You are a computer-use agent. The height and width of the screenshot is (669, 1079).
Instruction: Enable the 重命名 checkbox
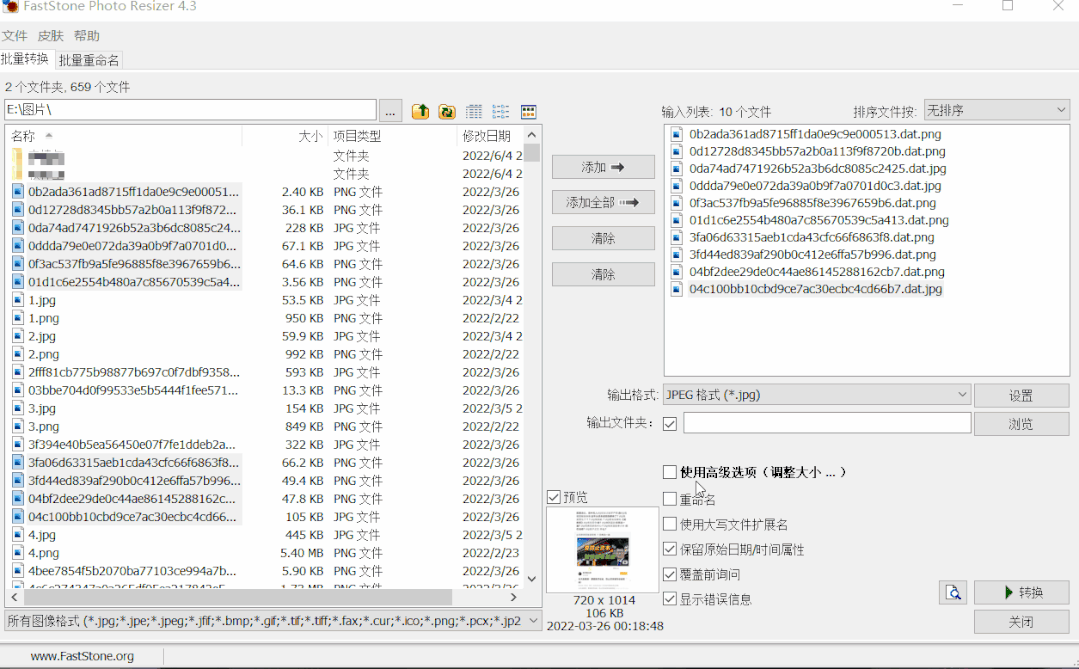pyautogui.click(x=670, y=497)
